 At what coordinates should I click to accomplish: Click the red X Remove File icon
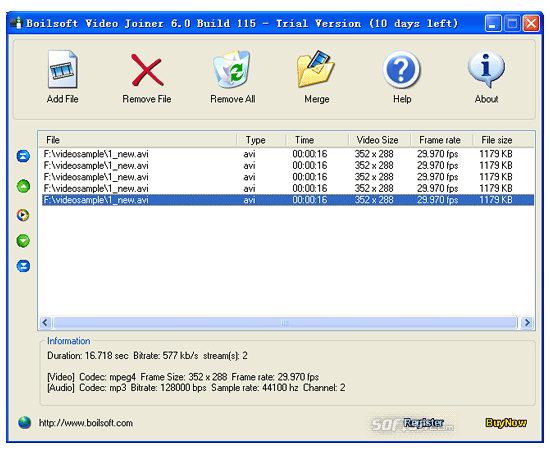tap(147, 70)
